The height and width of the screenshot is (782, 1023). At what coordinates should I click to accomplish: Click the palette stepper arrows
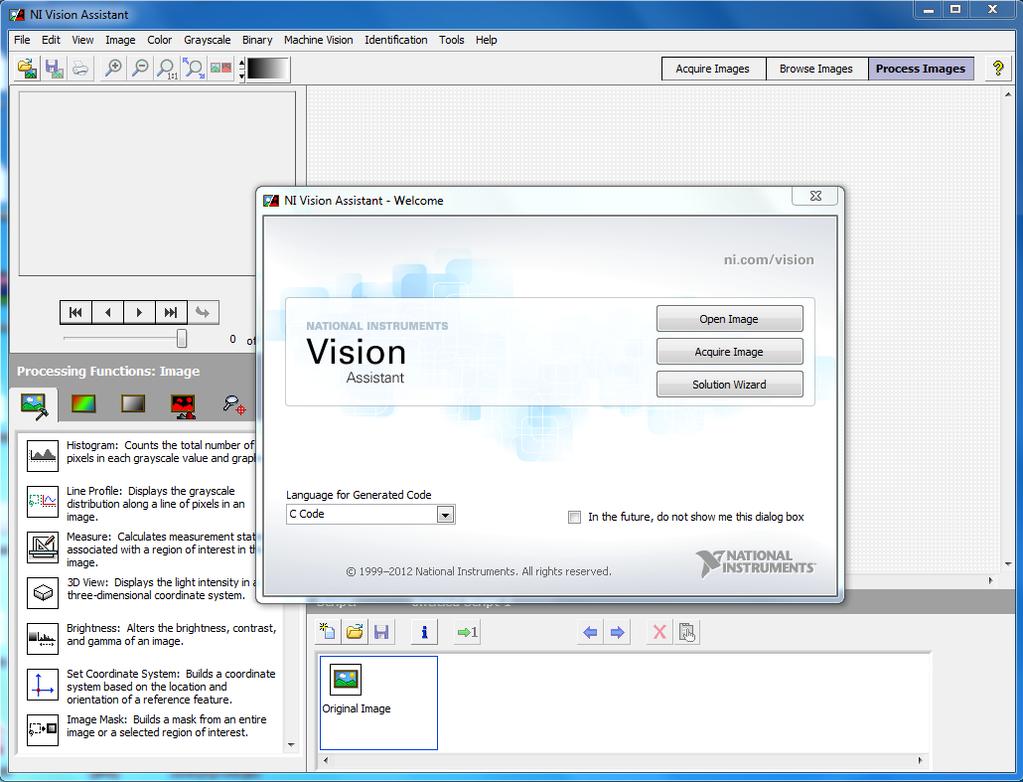coord(242,69)
